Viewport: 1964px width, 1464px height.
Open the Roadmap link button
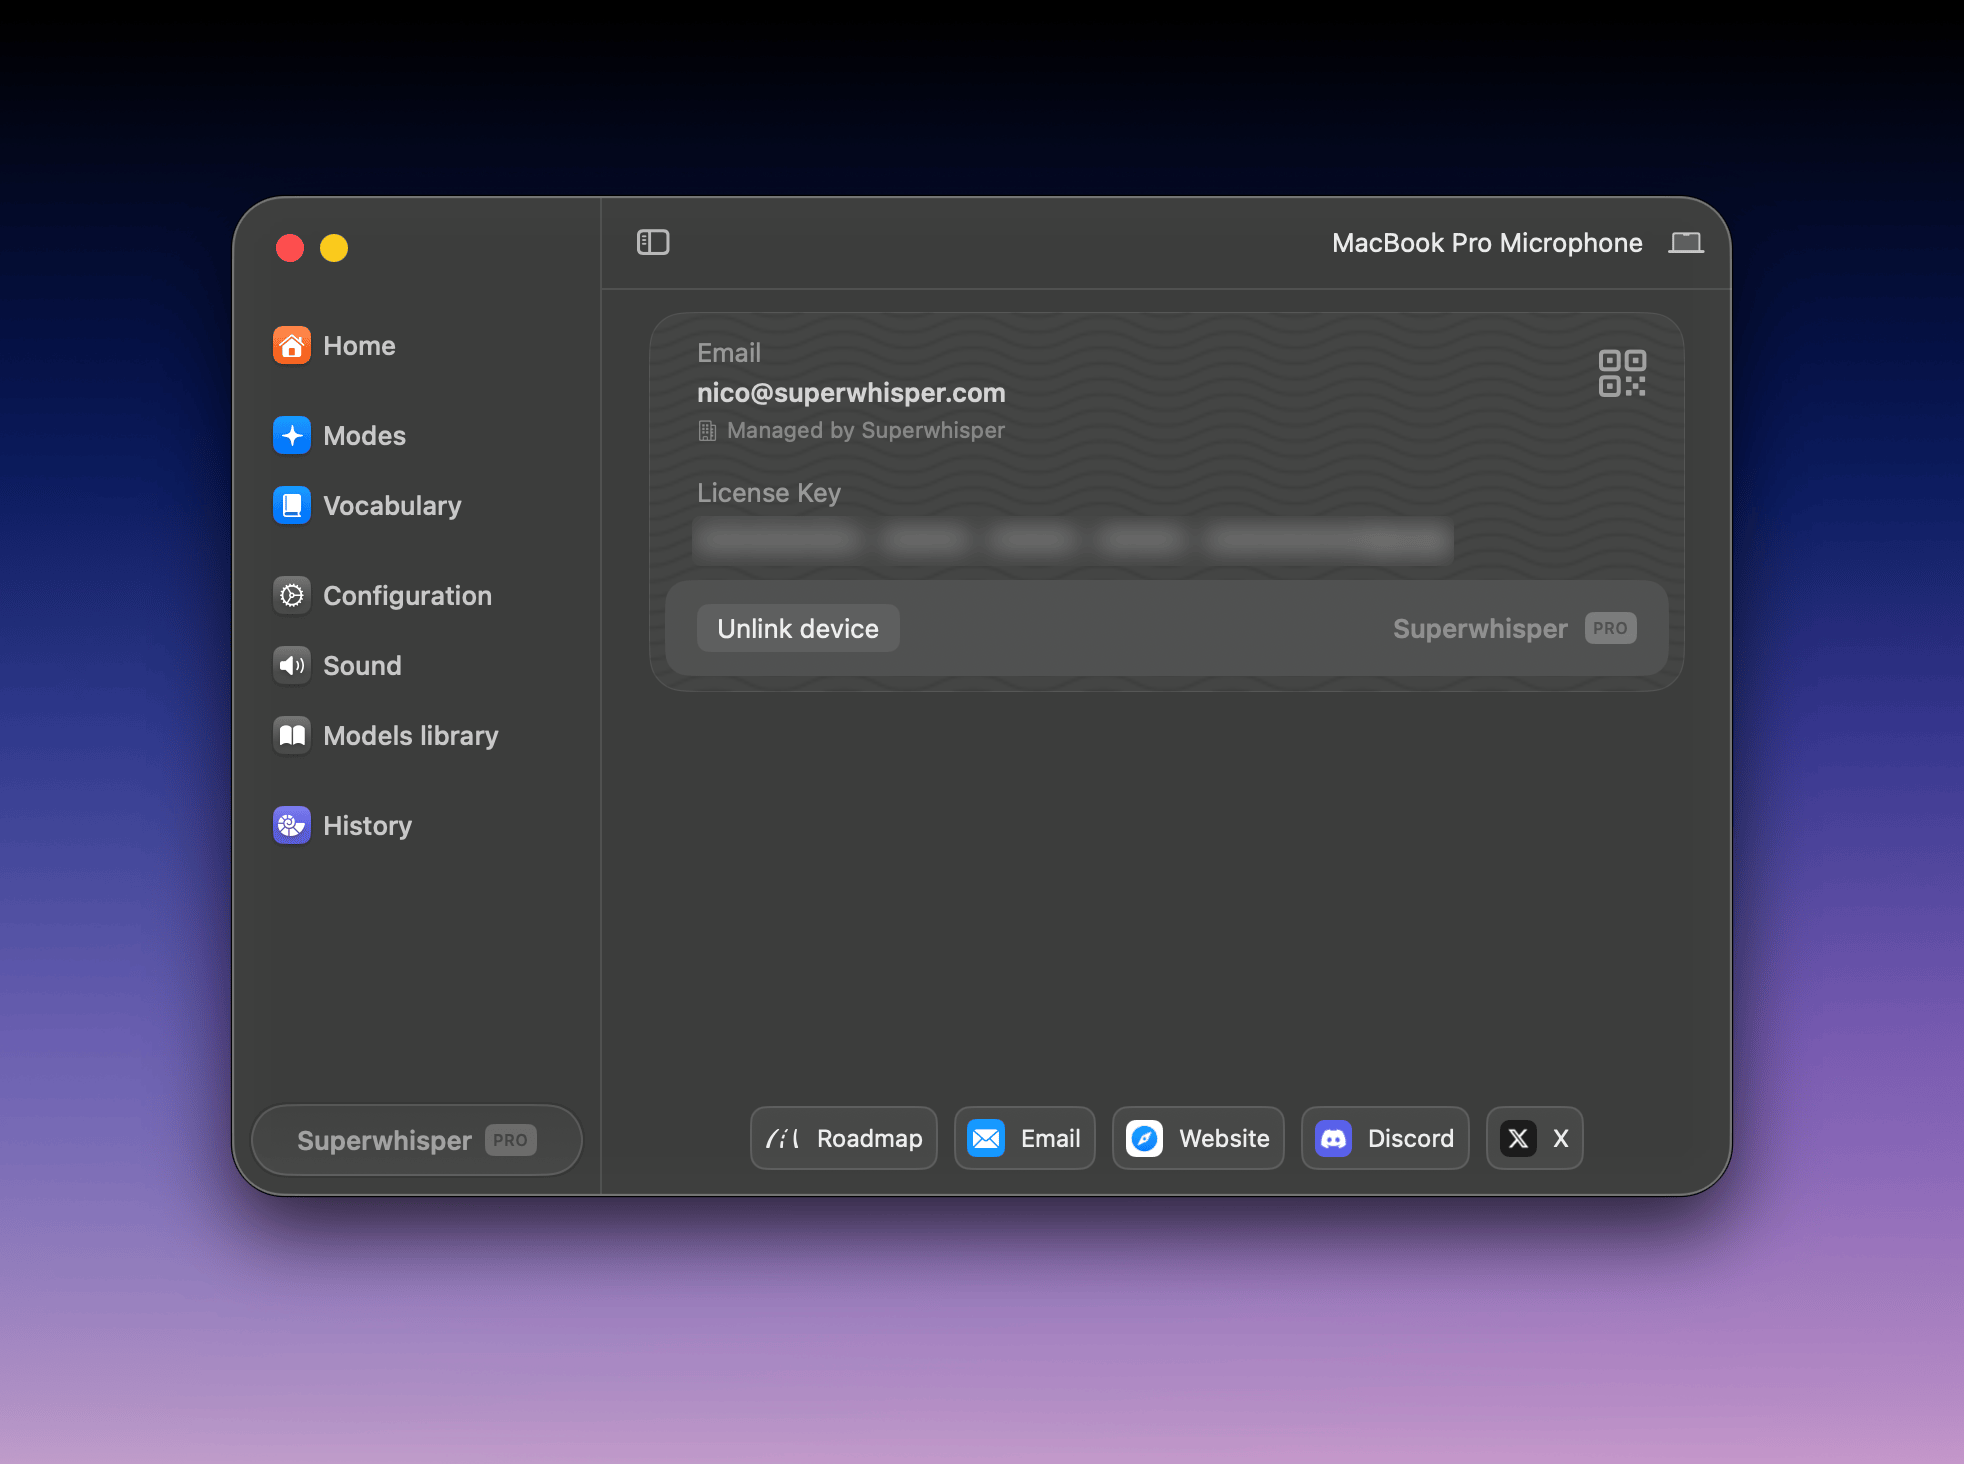(x=844, y=1138)
